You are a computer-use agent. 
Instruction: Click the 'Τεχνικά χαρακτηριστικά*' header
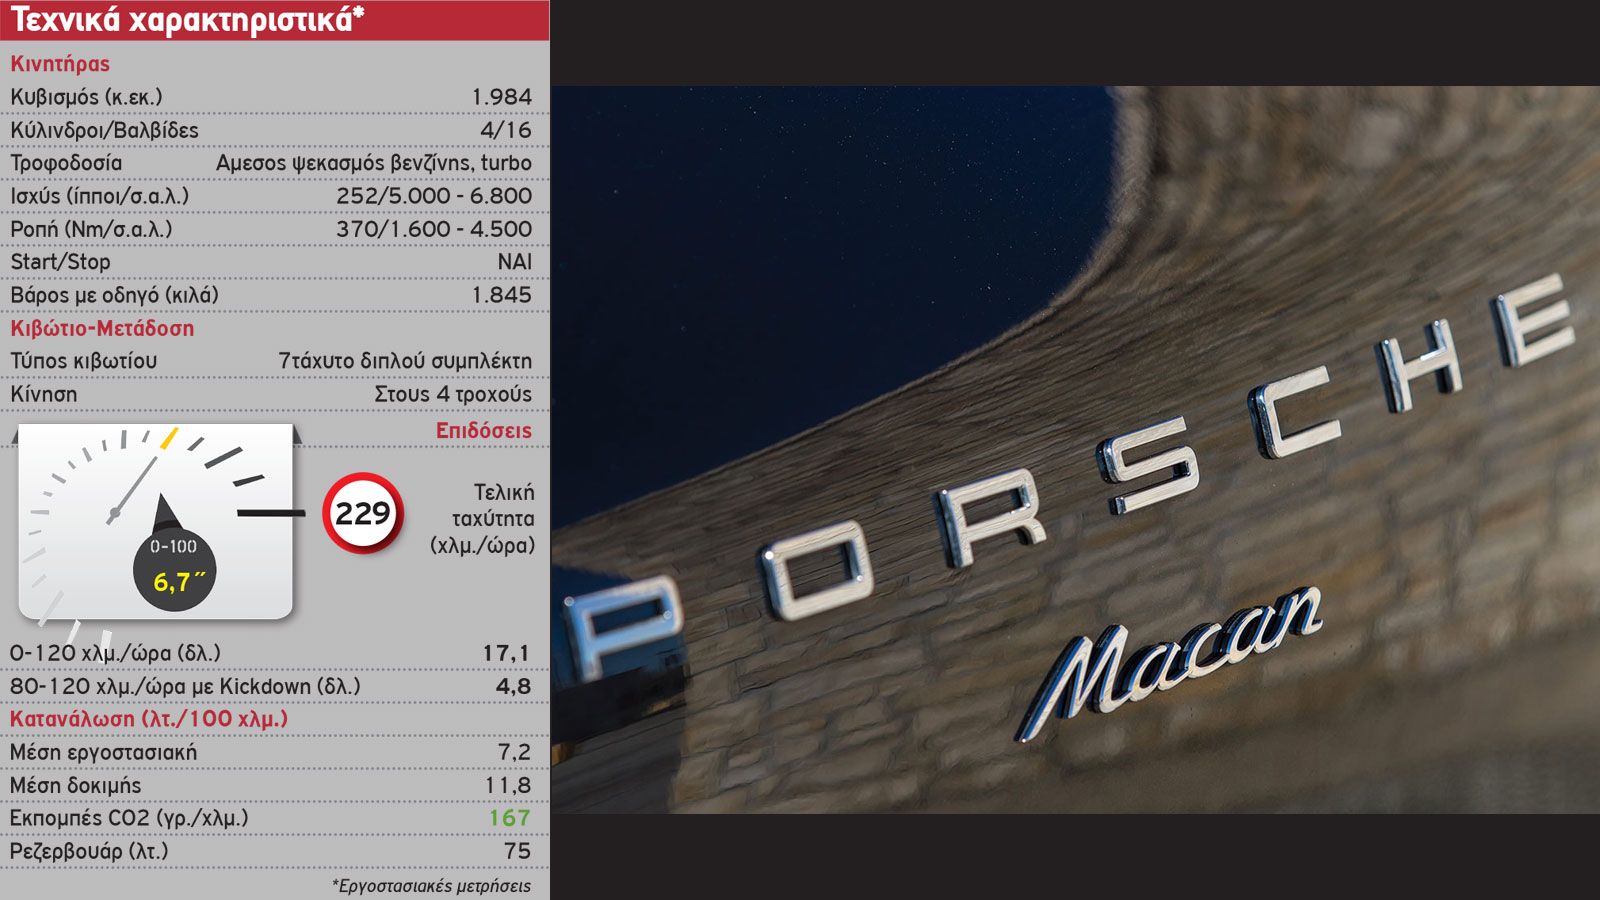[x=187, y=19]
